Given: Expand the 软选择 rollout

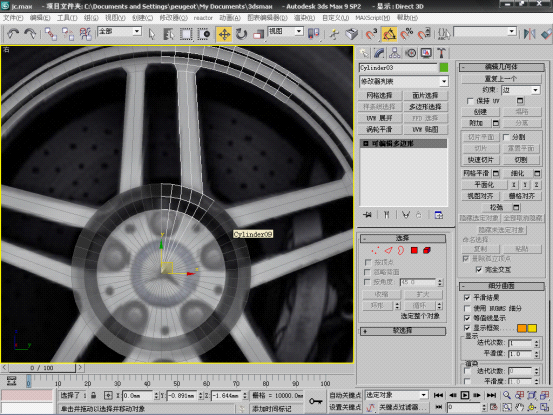Looking at the screenshot, I should click(x=402, y=331).
